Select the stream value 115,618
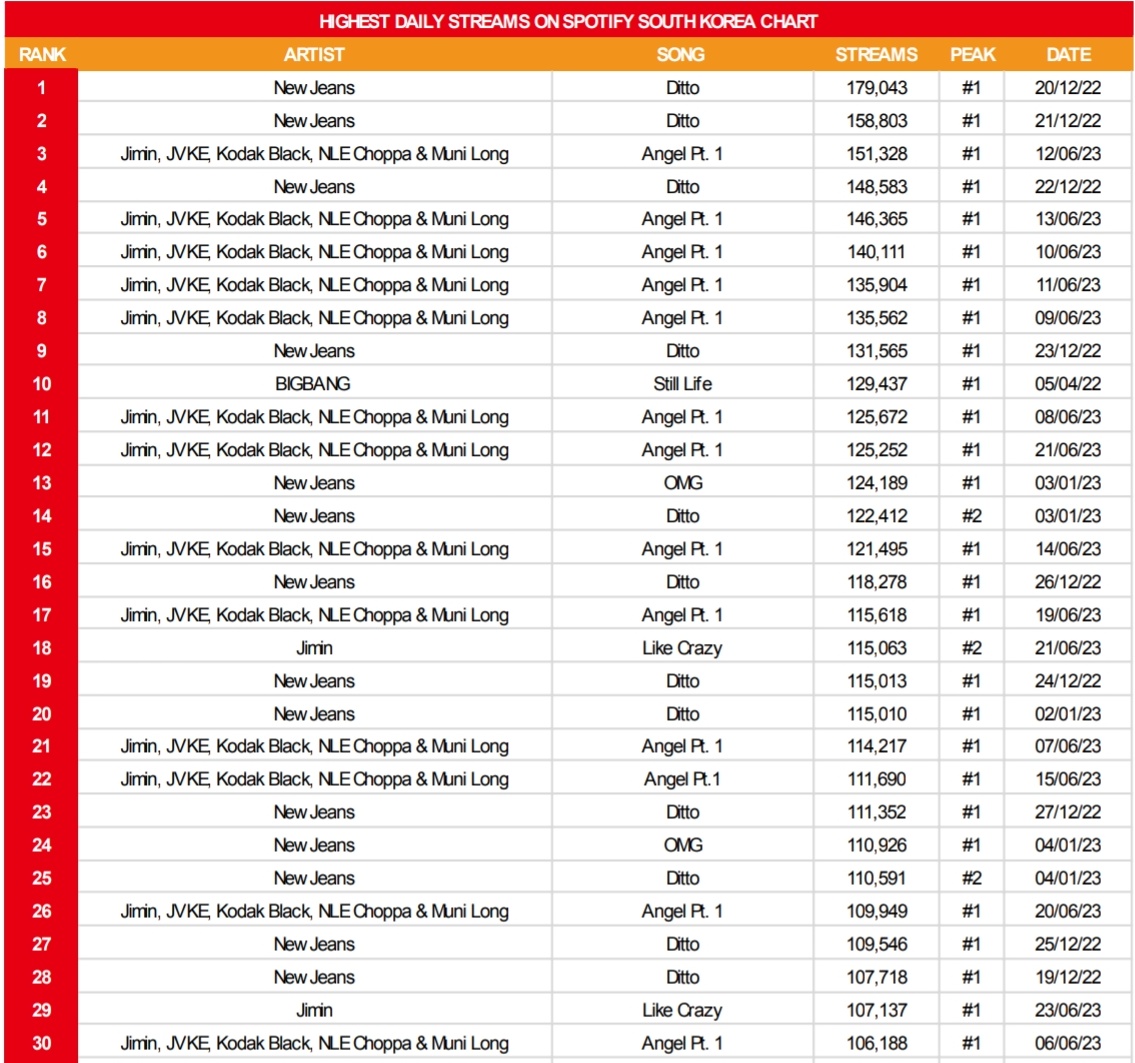 [x=877, y=615]
